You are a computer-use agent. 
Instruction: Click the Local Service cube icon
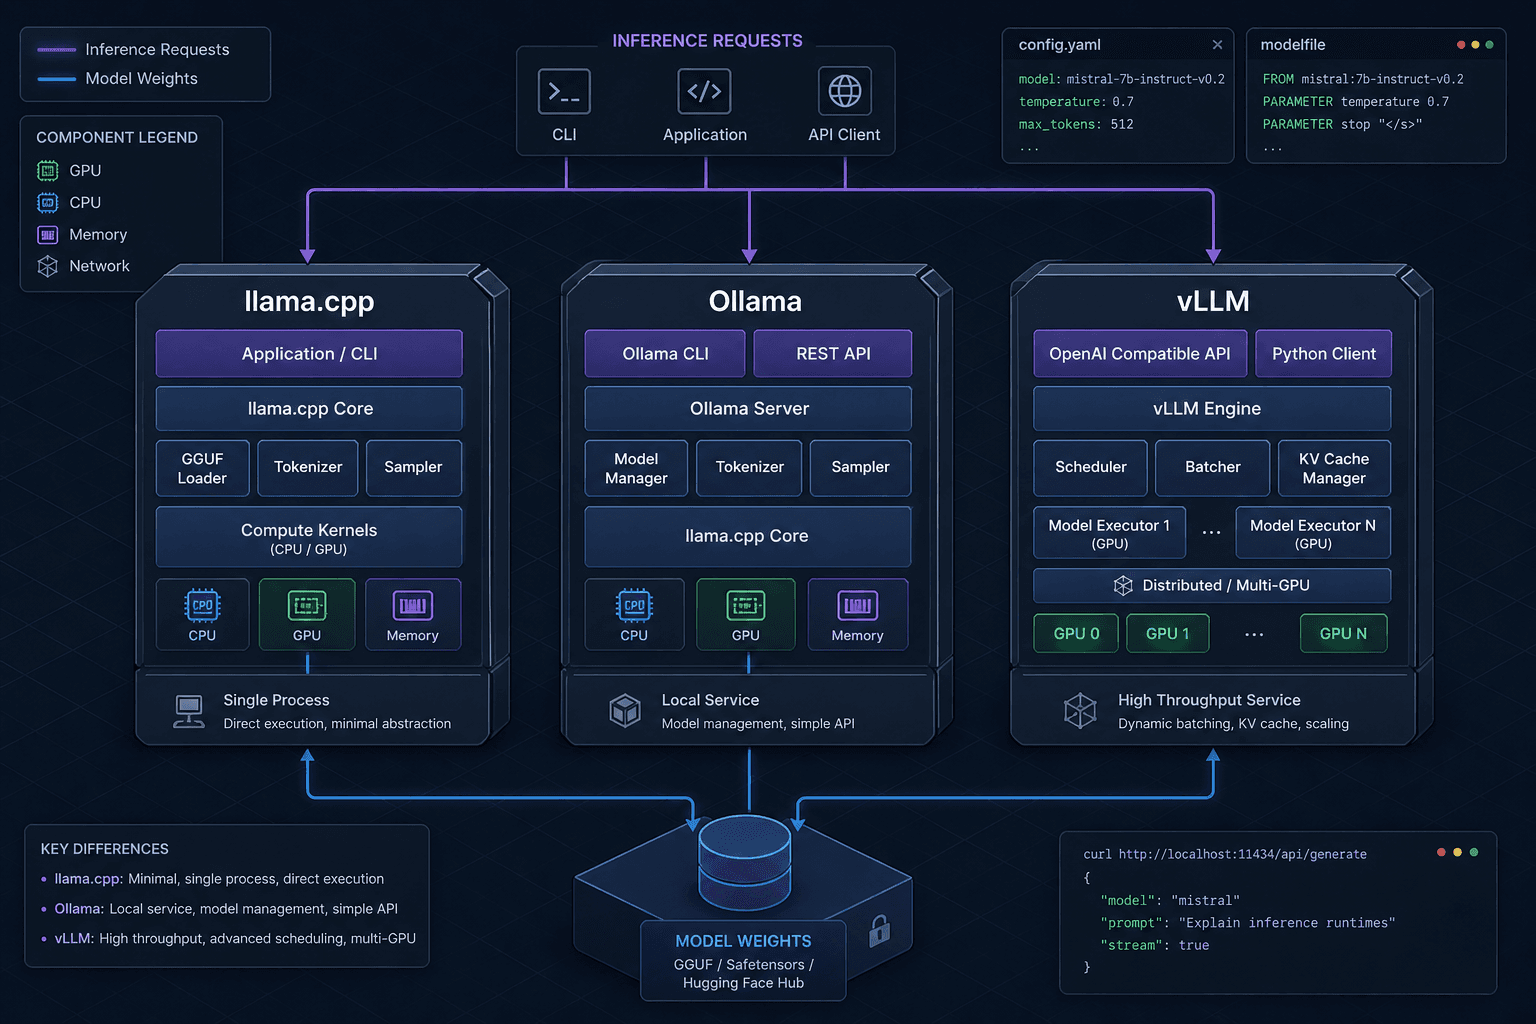coord(625,711)
